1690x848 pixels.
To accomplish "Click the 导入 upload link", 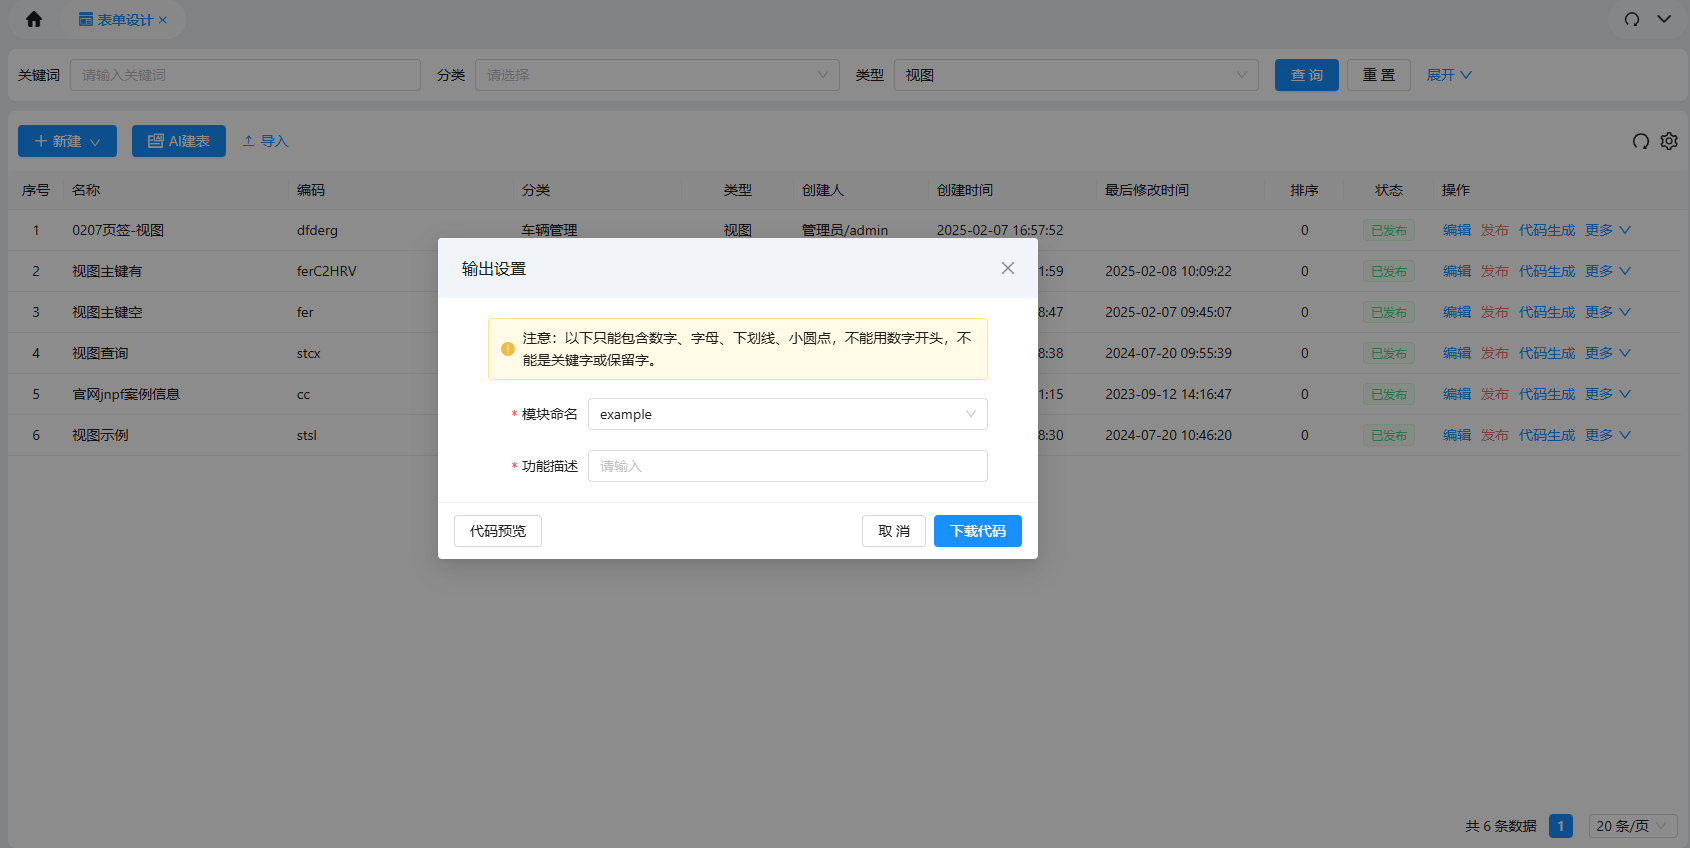I will [x=265, y=141].
